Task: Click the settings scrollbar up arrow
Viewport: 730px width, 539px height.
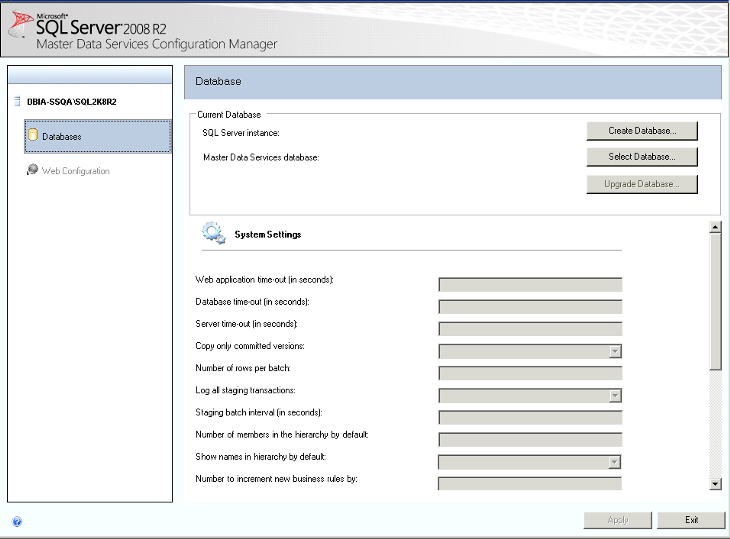Action: [x=715, y=227]
